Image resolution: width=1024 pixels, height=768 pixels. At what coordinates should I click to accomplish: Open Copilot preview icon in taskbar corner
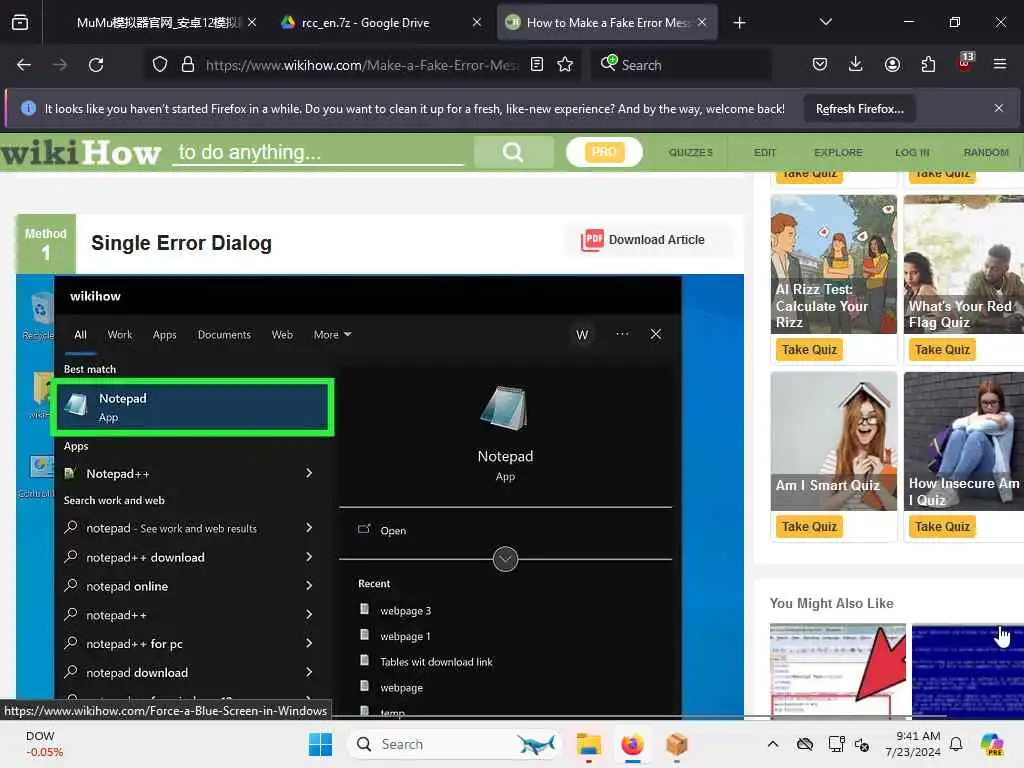(x=992, y=744)
